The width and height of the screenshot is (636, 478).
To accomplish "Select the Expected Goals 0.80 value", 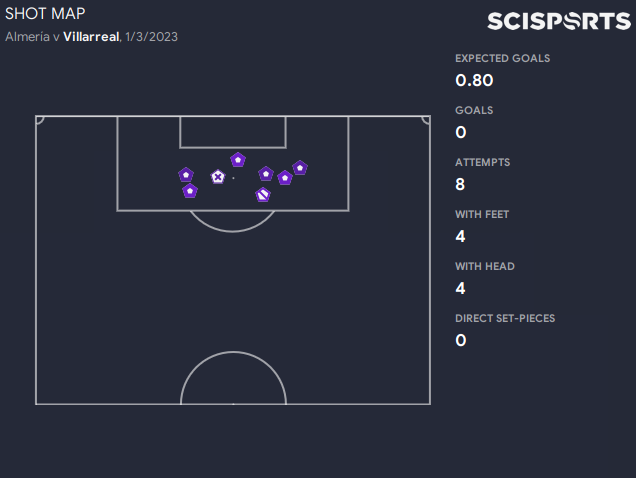I will pos(474,81).
